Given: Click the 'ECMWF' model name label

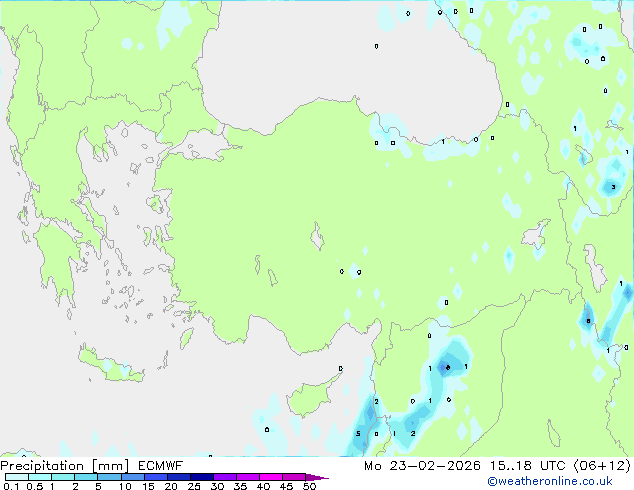Looking at the screenshot, I should [160, 466].
